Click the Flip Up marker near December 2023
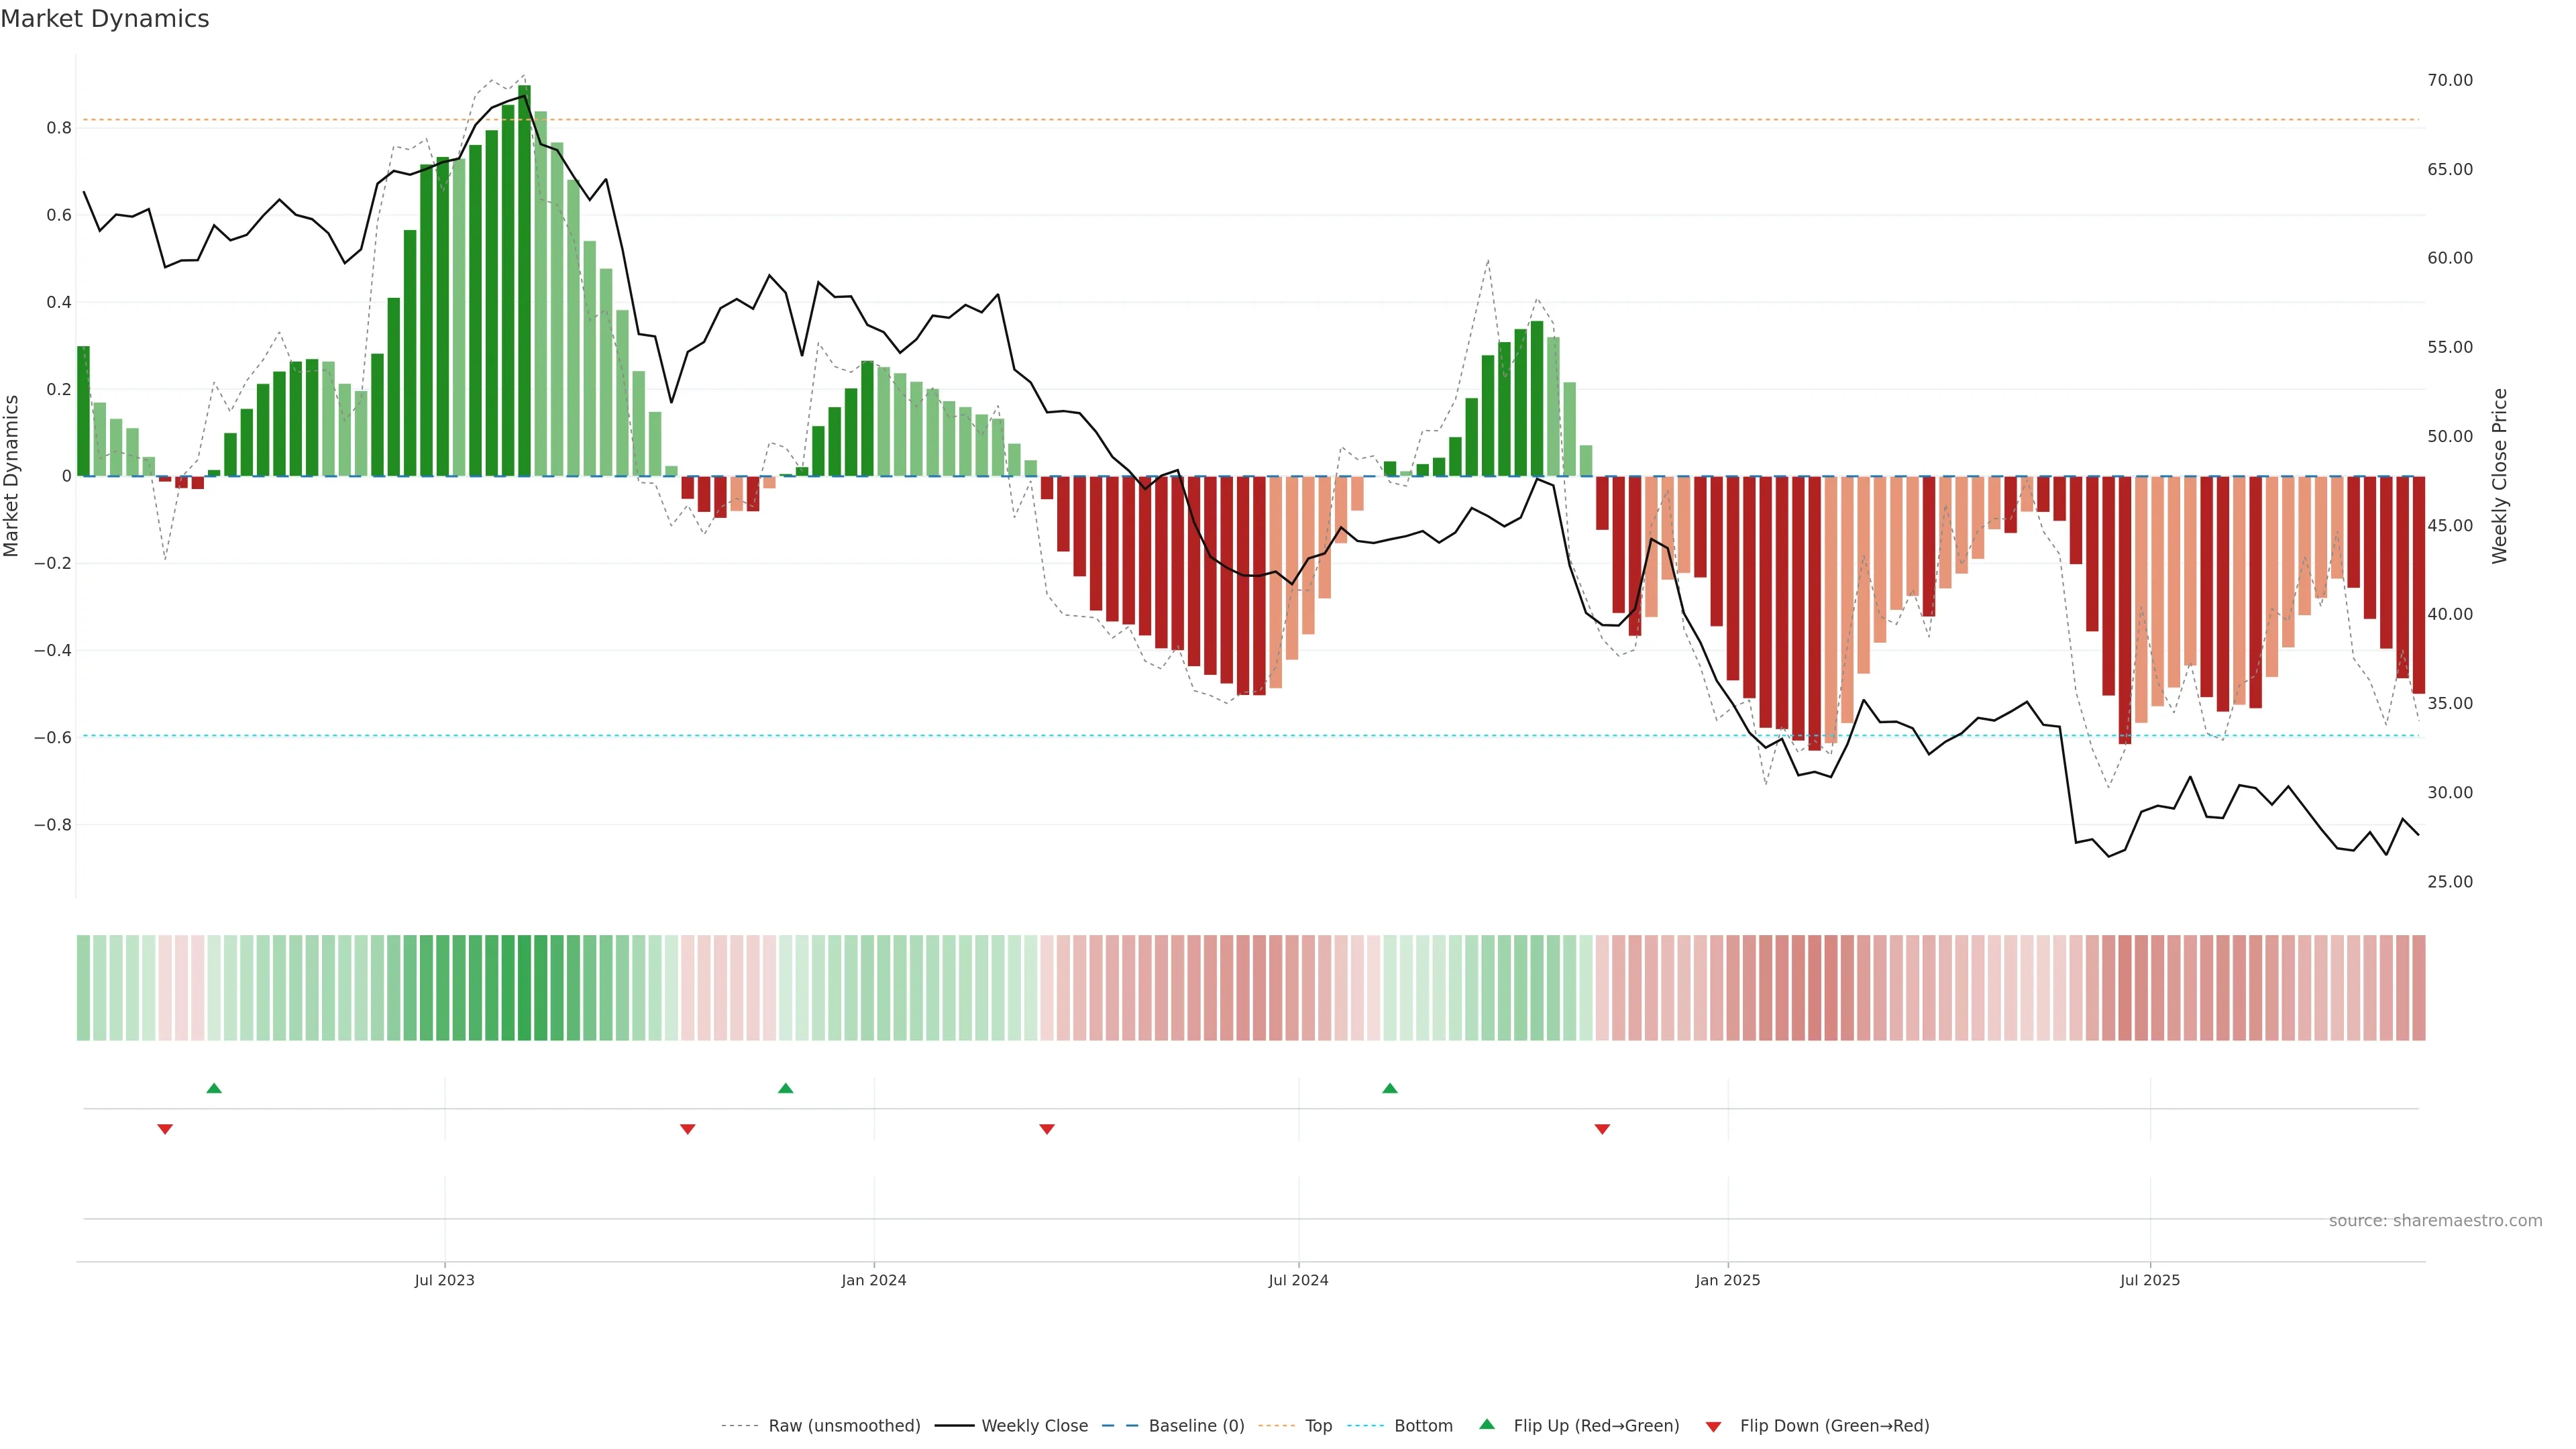The image size is (2576, 1449). tap(785, 1088)
